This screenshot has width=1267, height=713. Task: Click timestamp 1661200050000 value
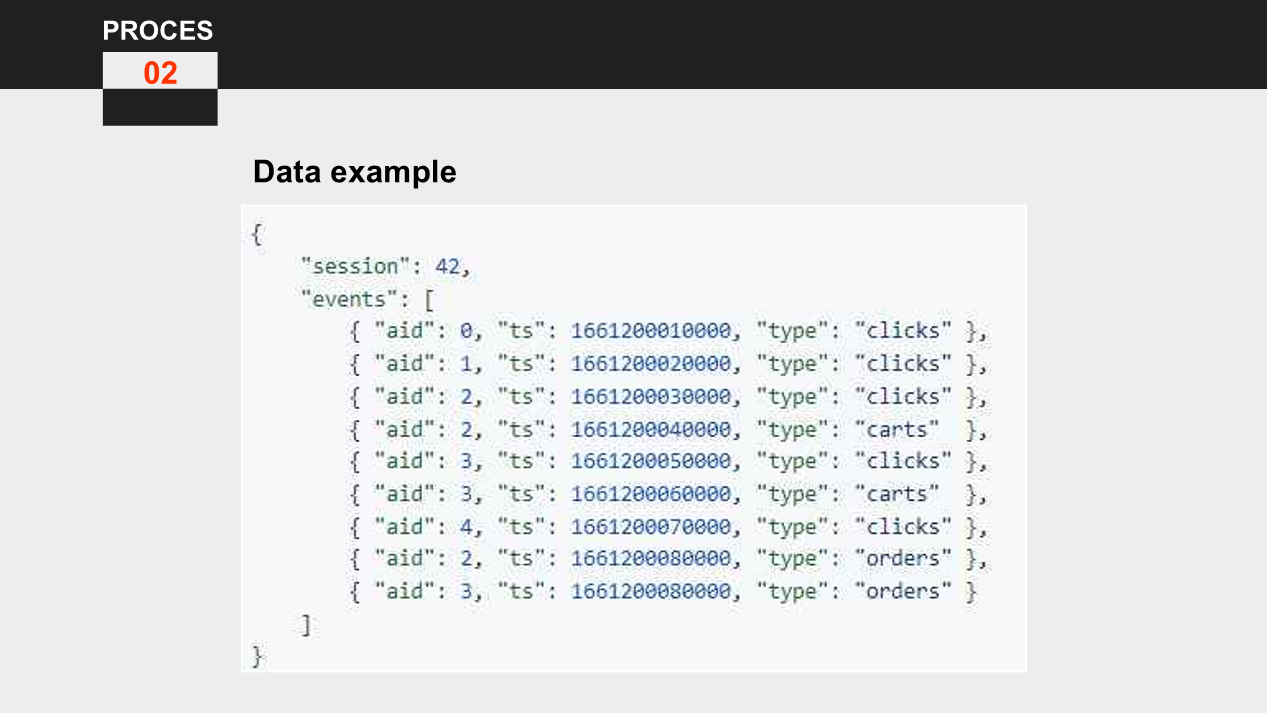(x=651, y=461)
